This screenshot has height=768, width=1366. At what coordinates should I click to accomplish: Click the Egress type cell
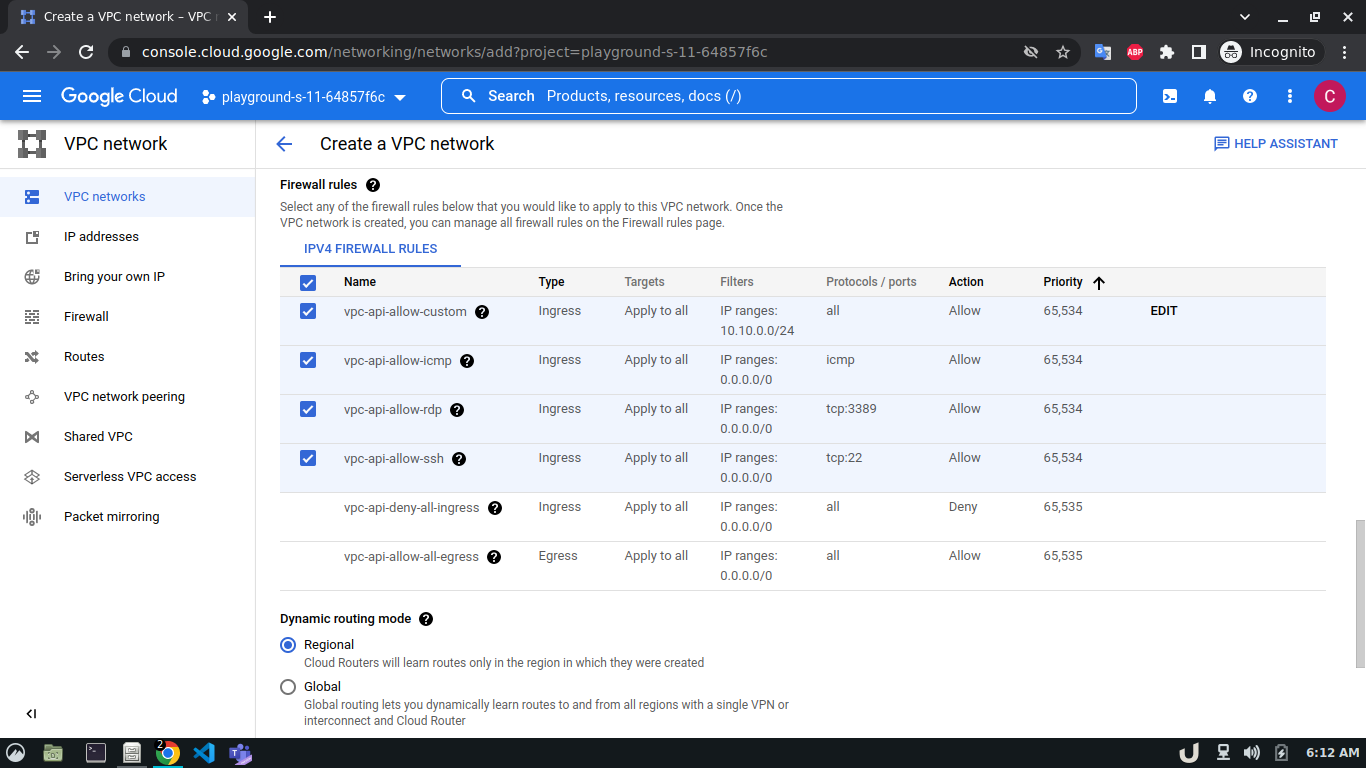558,556
